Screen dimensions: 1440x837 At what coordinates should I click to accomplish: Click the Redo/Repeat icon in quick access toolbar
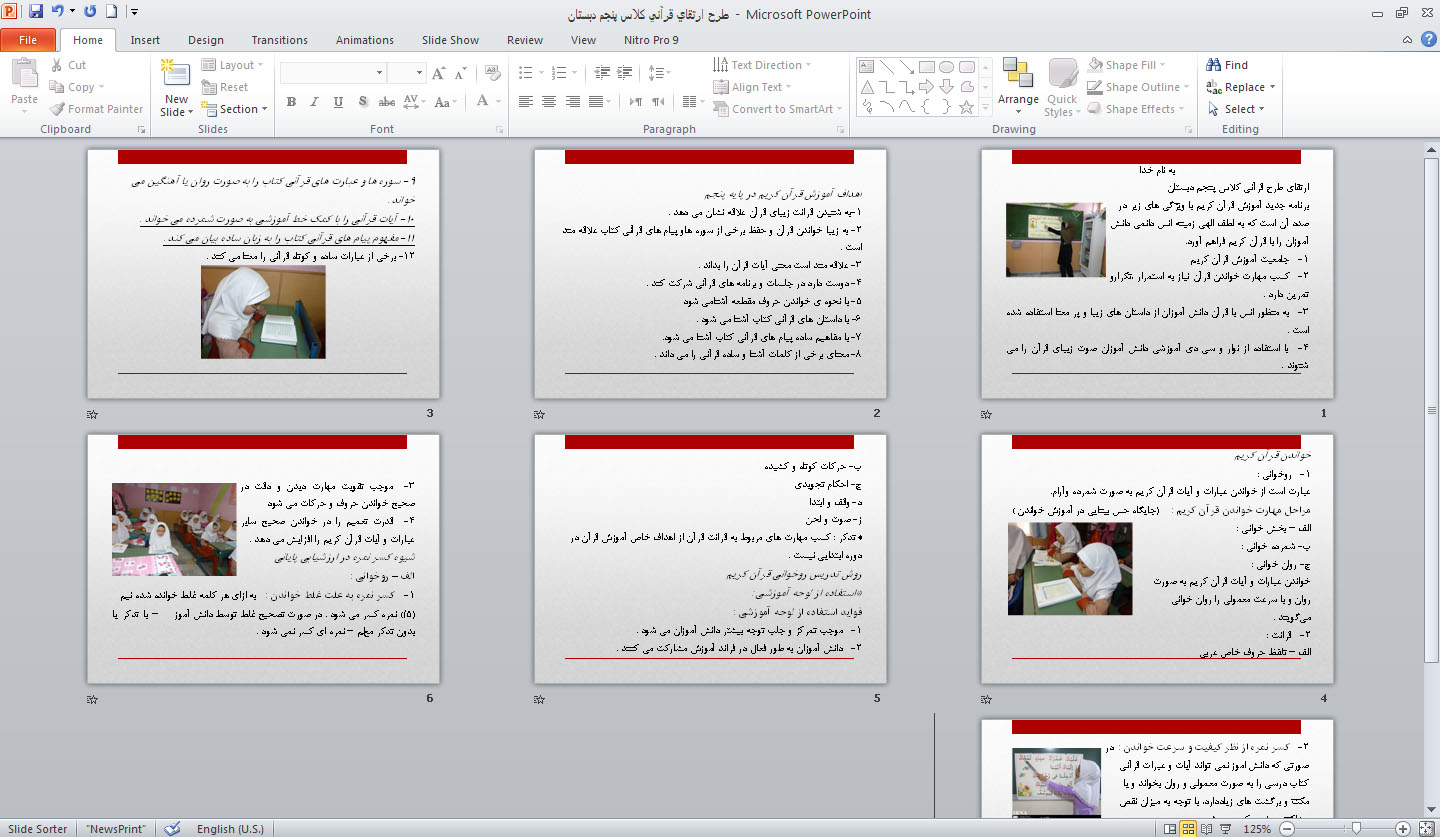tap(90, 13)
